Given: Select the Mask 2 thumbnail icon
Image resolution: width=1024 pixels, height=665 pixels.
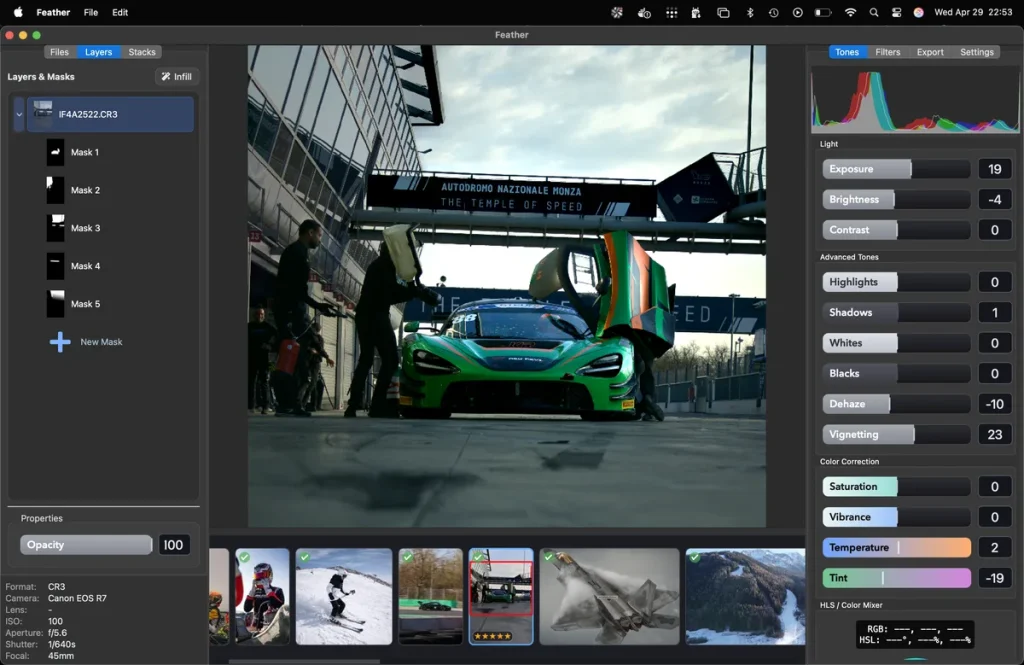Looking at the screenshot, I should [56, 190].
